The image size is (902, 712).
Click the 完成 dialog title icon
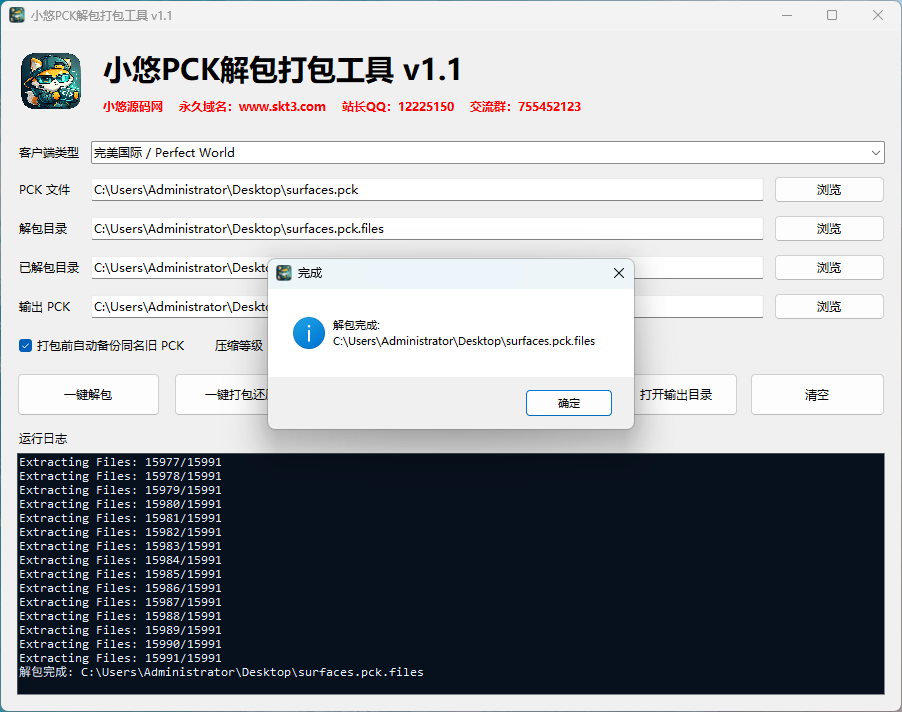click(x=284, y=273)
